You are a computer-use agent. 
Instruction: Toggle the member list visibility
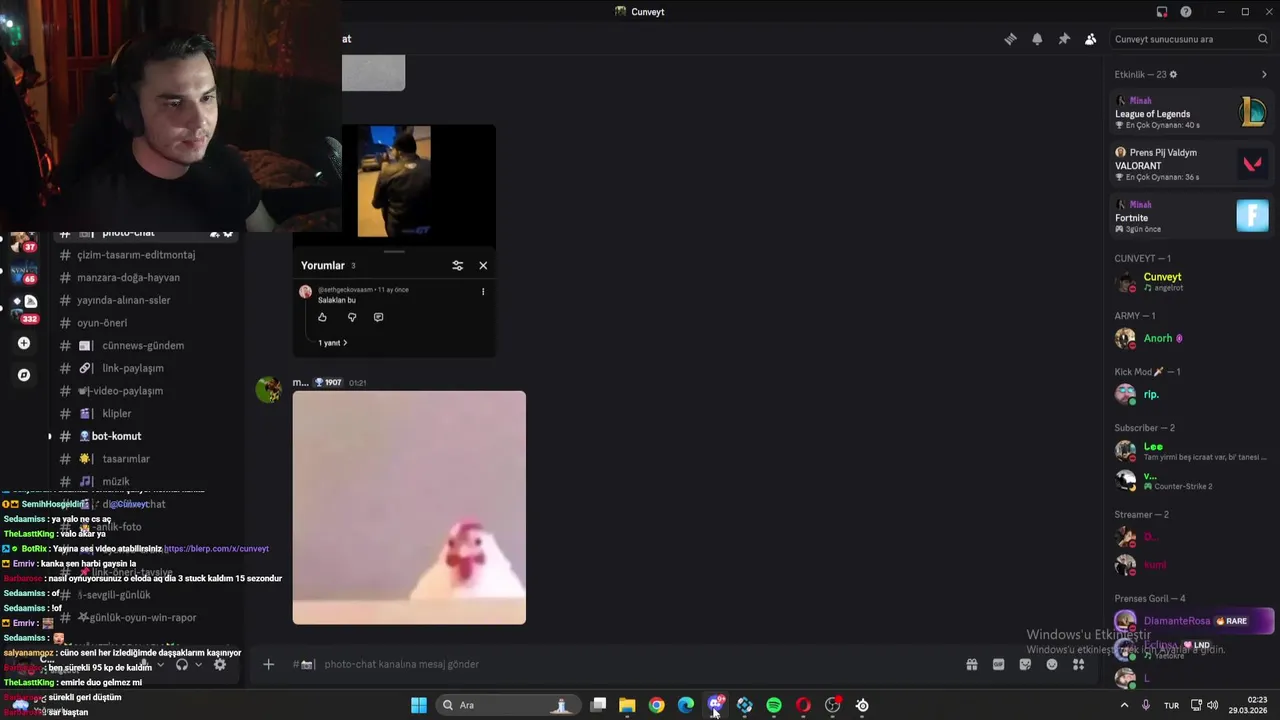click(1091, 39)
